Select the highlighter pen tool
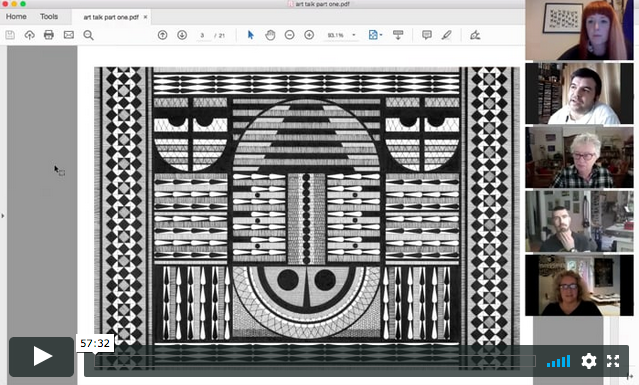 click(447, 35)
